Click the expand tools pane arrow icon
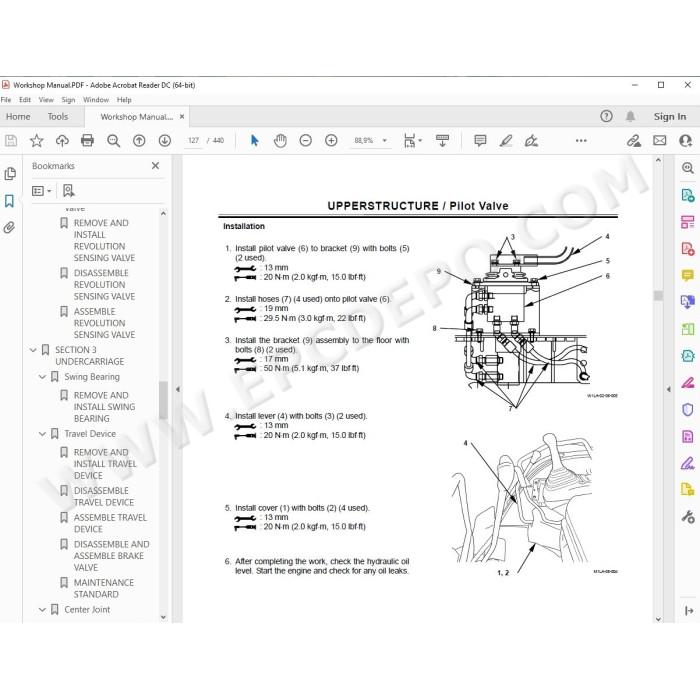Screen dimensions: 700x700 [x=688, y=610]
